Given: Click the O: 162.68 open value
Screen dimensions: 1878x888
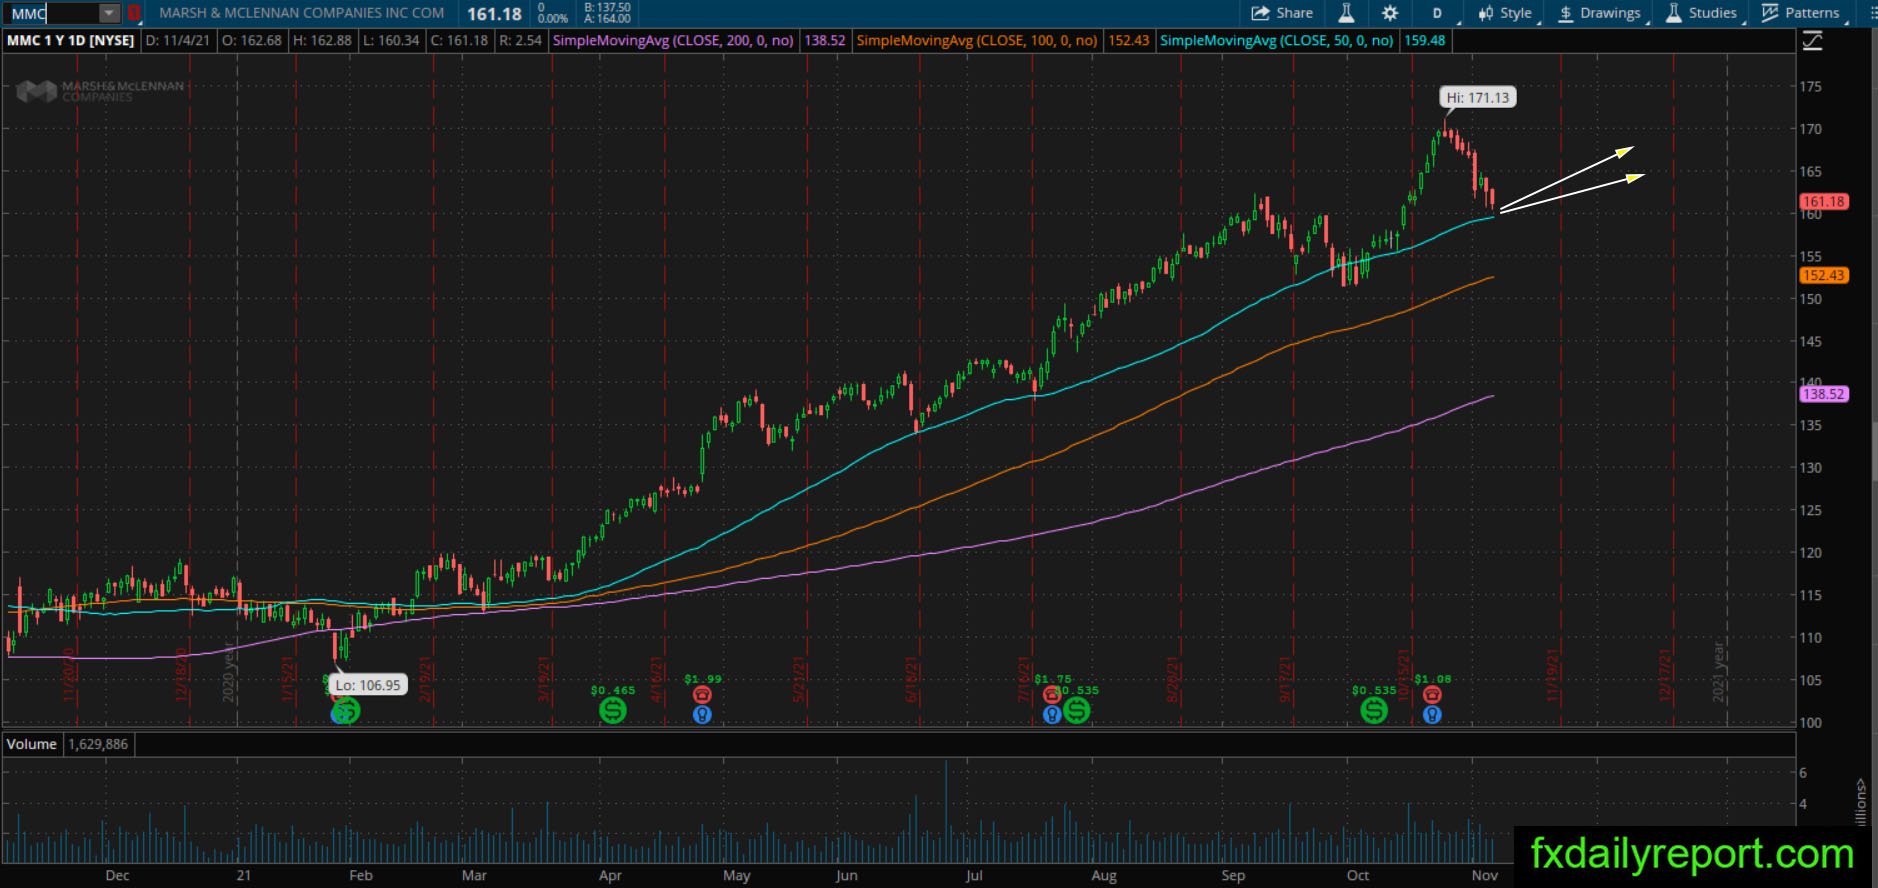Looking at the screenshot, I should [252, 41].
